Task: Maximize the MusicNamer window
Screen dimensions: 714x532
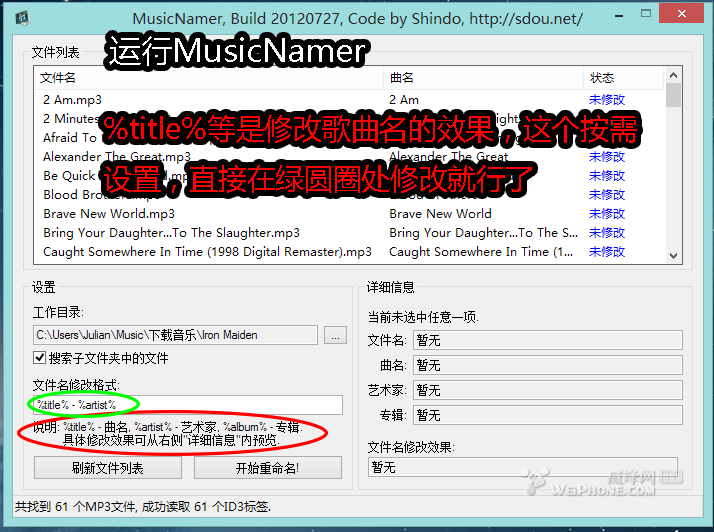Action: [646, 14]
